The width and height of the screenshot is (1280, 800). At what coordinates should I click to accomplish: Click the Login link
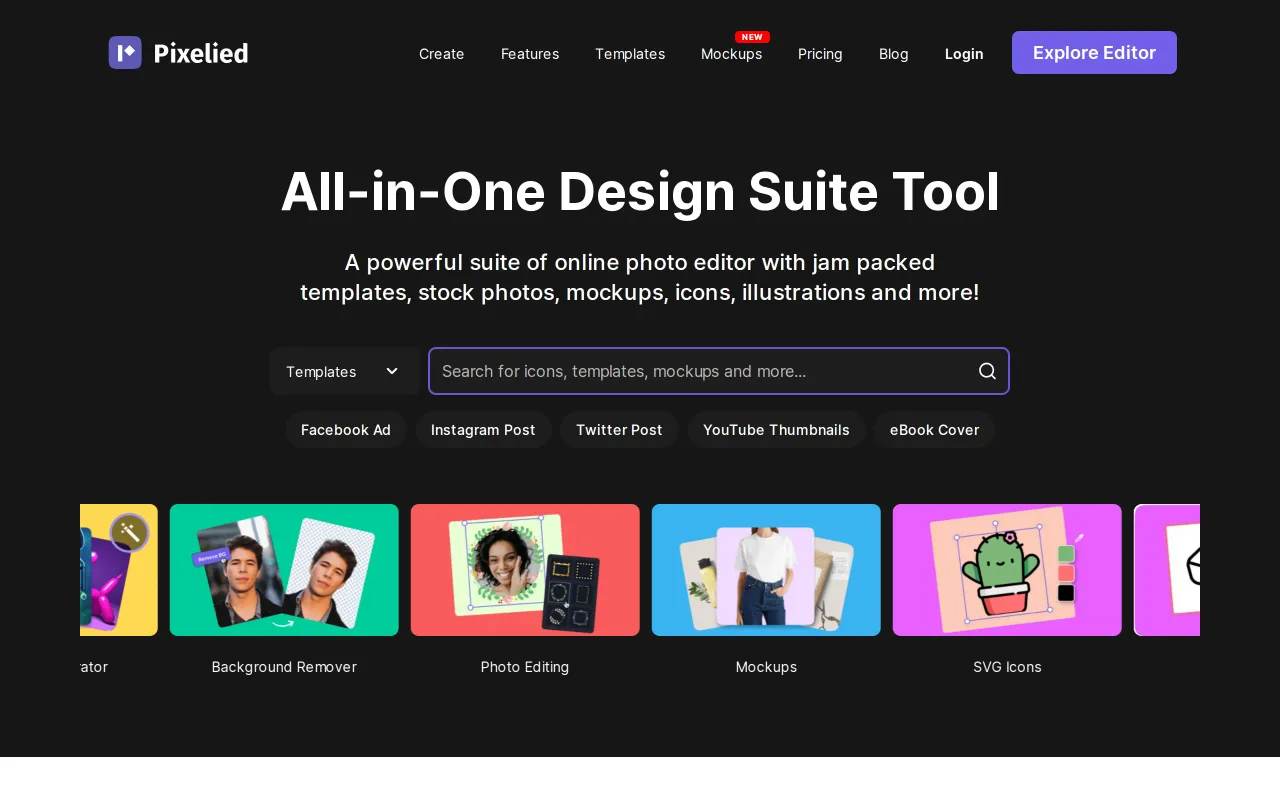point(964,54)
